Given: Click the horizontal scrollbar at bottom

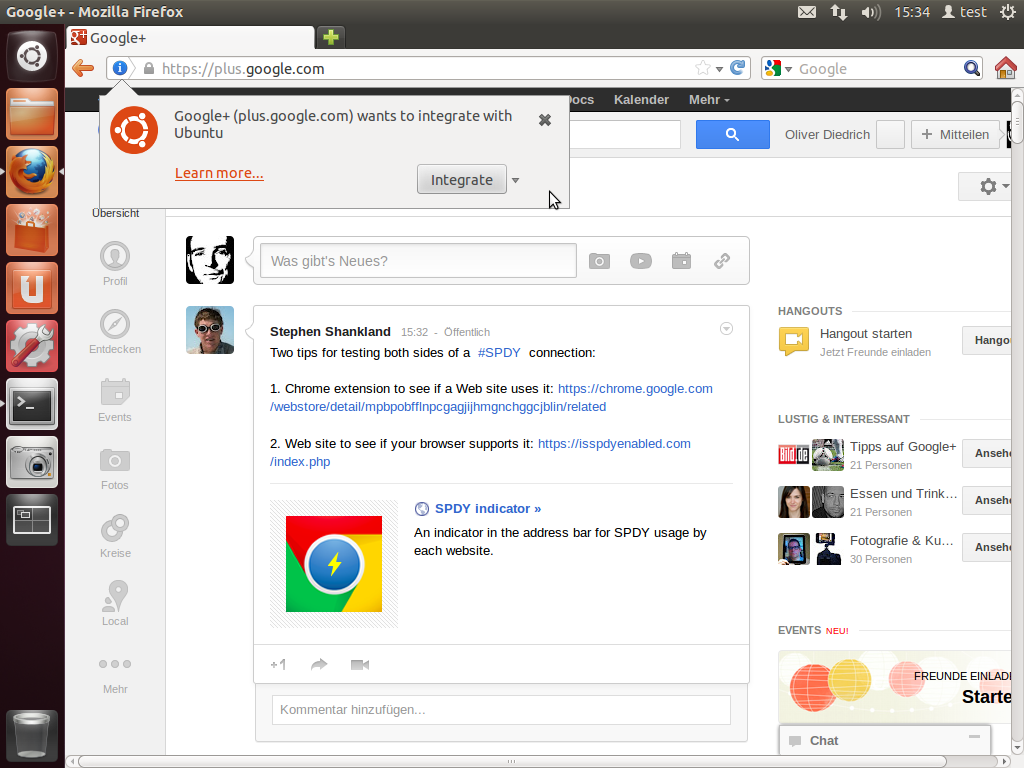Looking at the screenshot, I should click(x=511, y=761).
